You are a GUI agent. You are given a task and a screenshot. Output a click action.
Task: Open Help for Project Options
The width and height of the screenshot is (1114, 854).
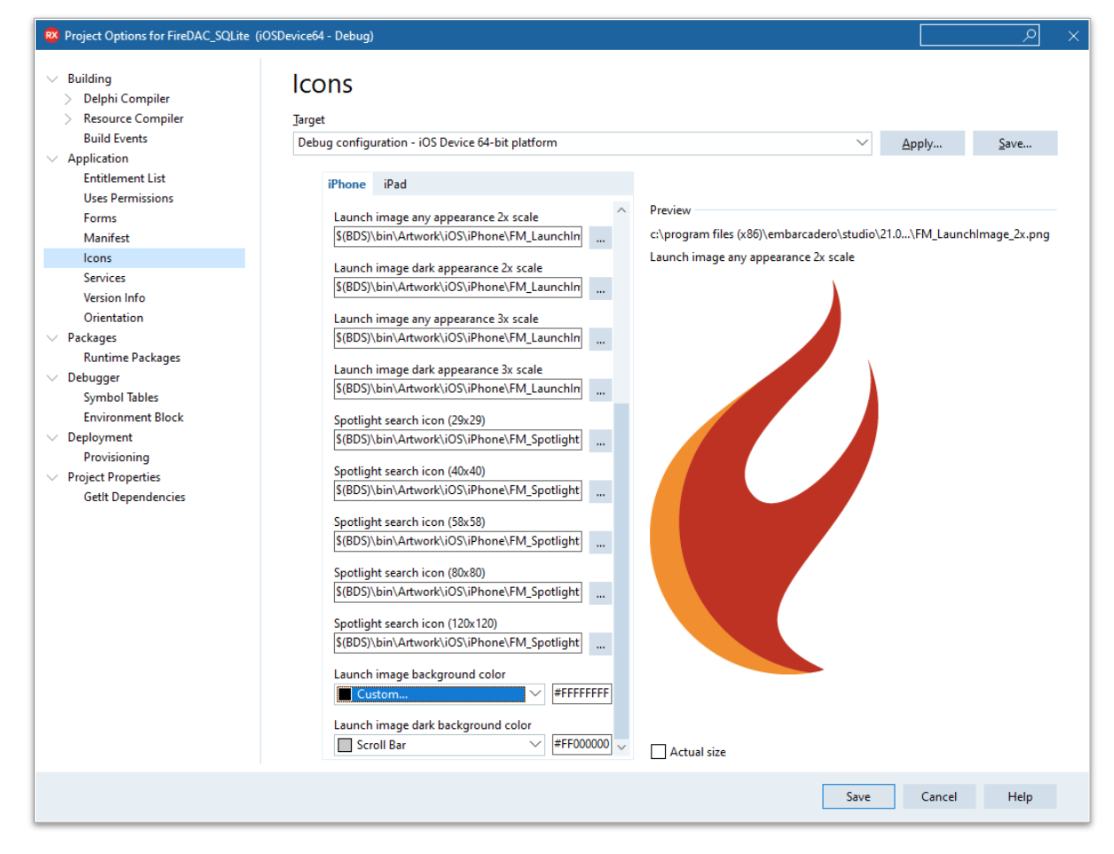pos(1020,796)
